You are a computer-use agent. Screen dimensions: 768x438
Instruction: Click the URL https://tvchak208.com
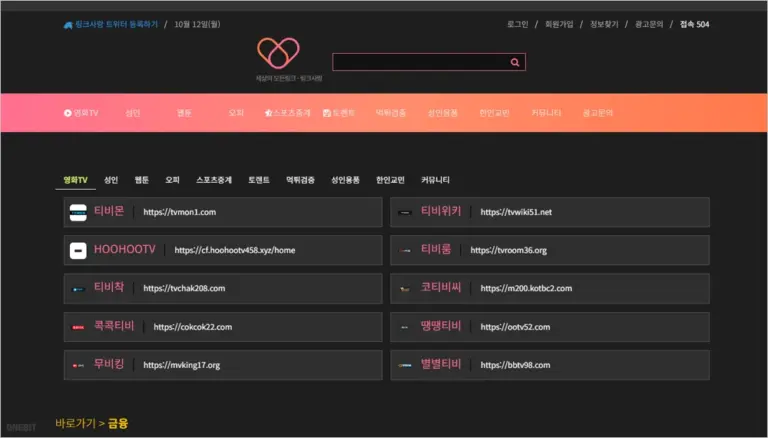(x=184, y=289)
